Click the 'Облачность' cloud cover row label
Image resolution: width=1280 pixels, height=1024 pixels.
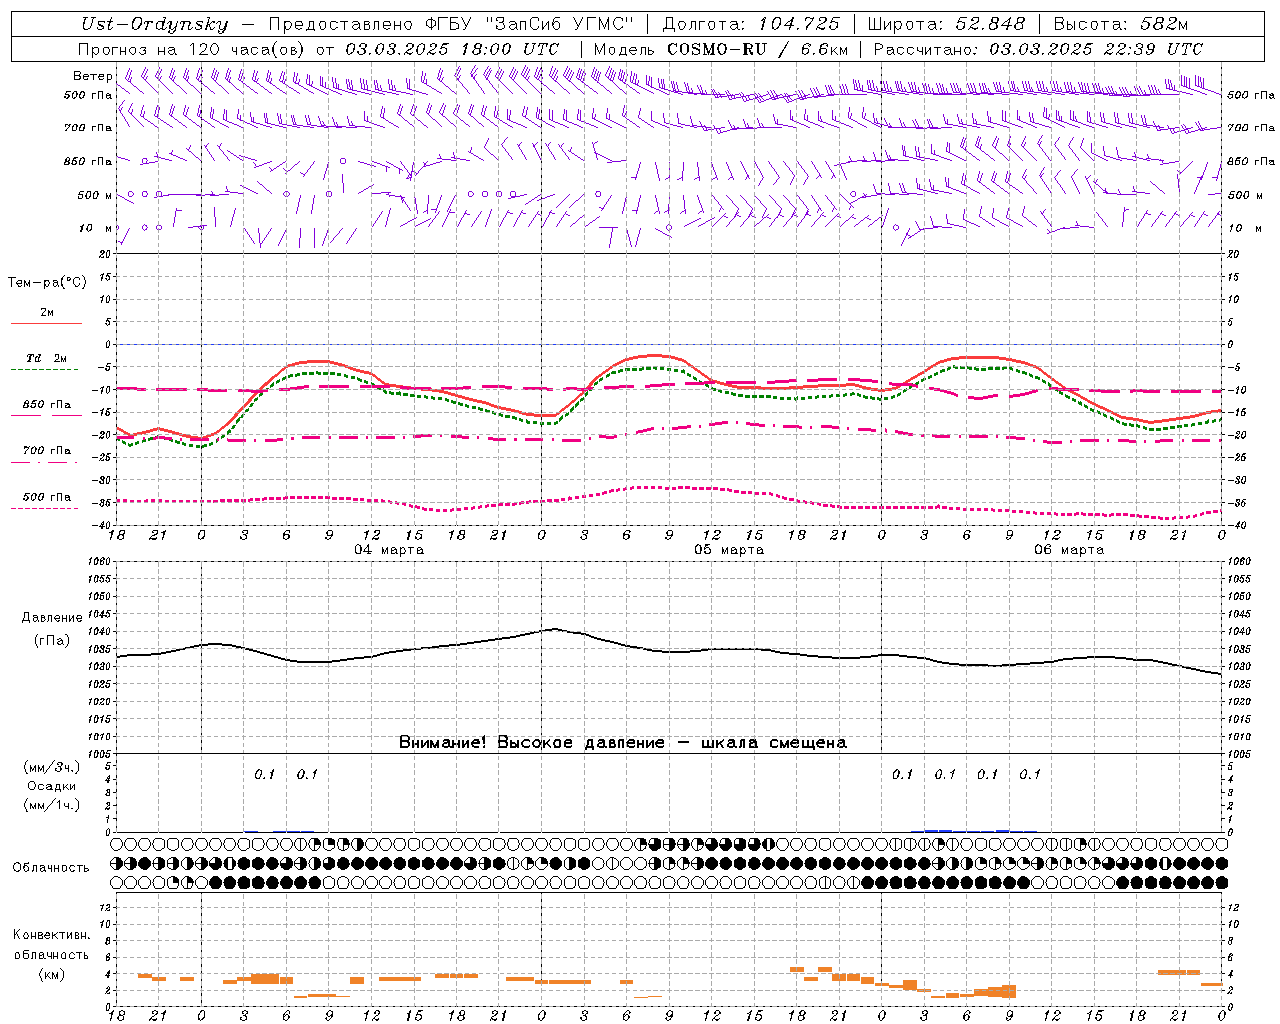51,868
